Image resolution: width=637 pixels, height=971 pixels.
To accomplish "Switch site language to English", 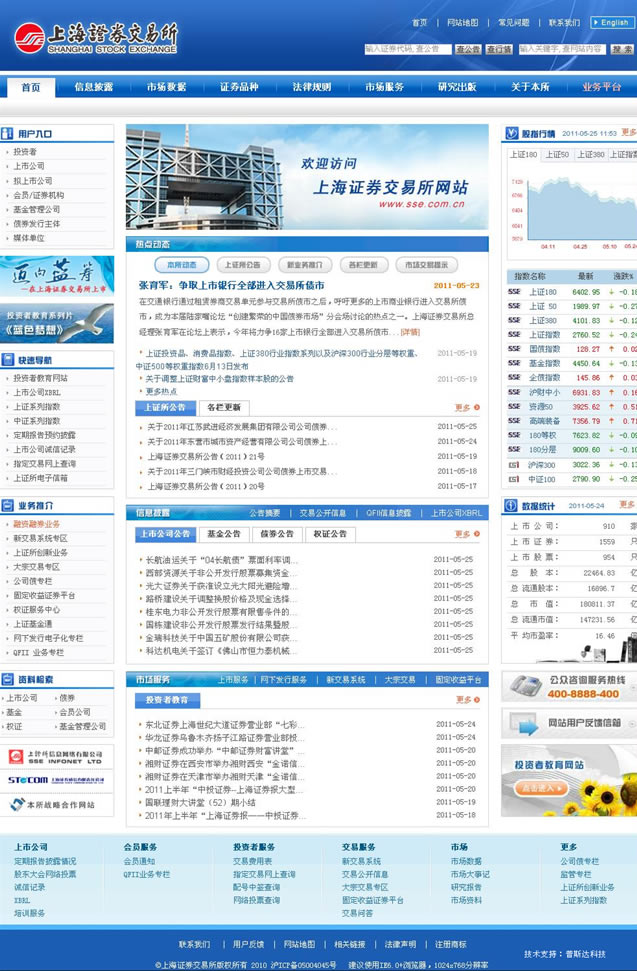I will (x=611, y=22).
